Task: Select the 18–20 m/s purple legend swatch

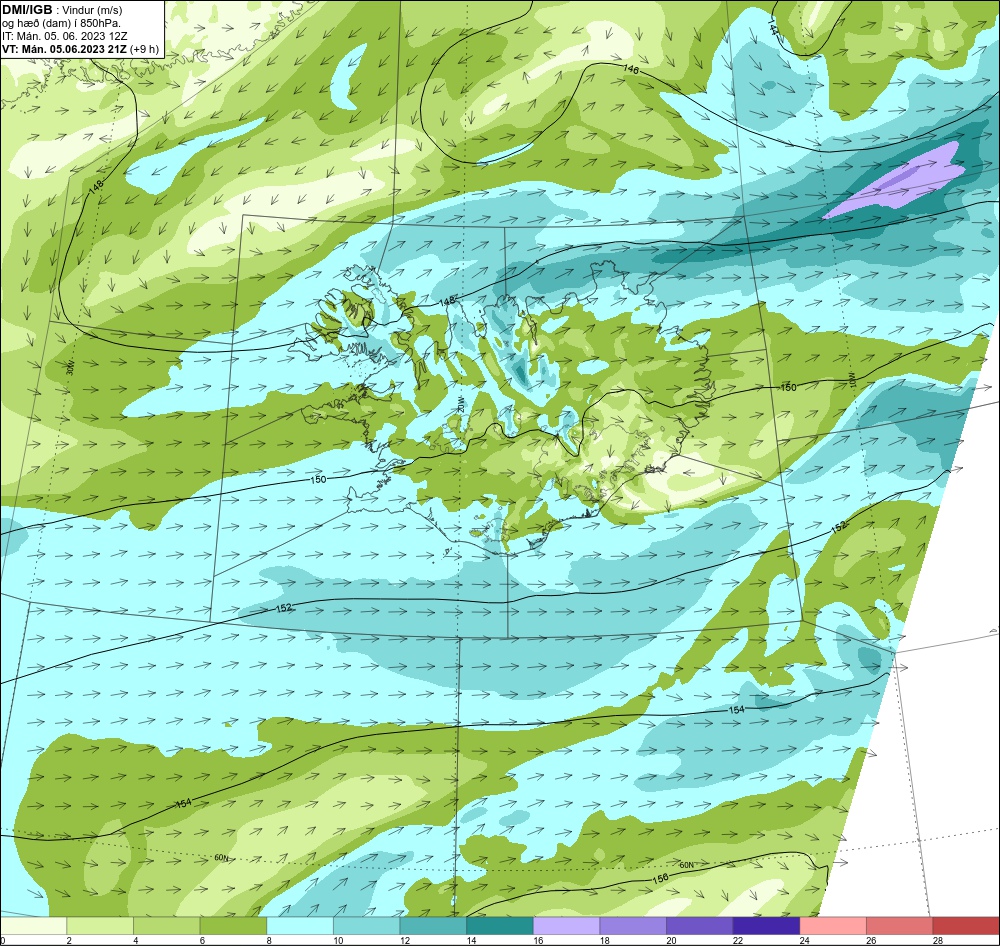Action: [633, 925]
